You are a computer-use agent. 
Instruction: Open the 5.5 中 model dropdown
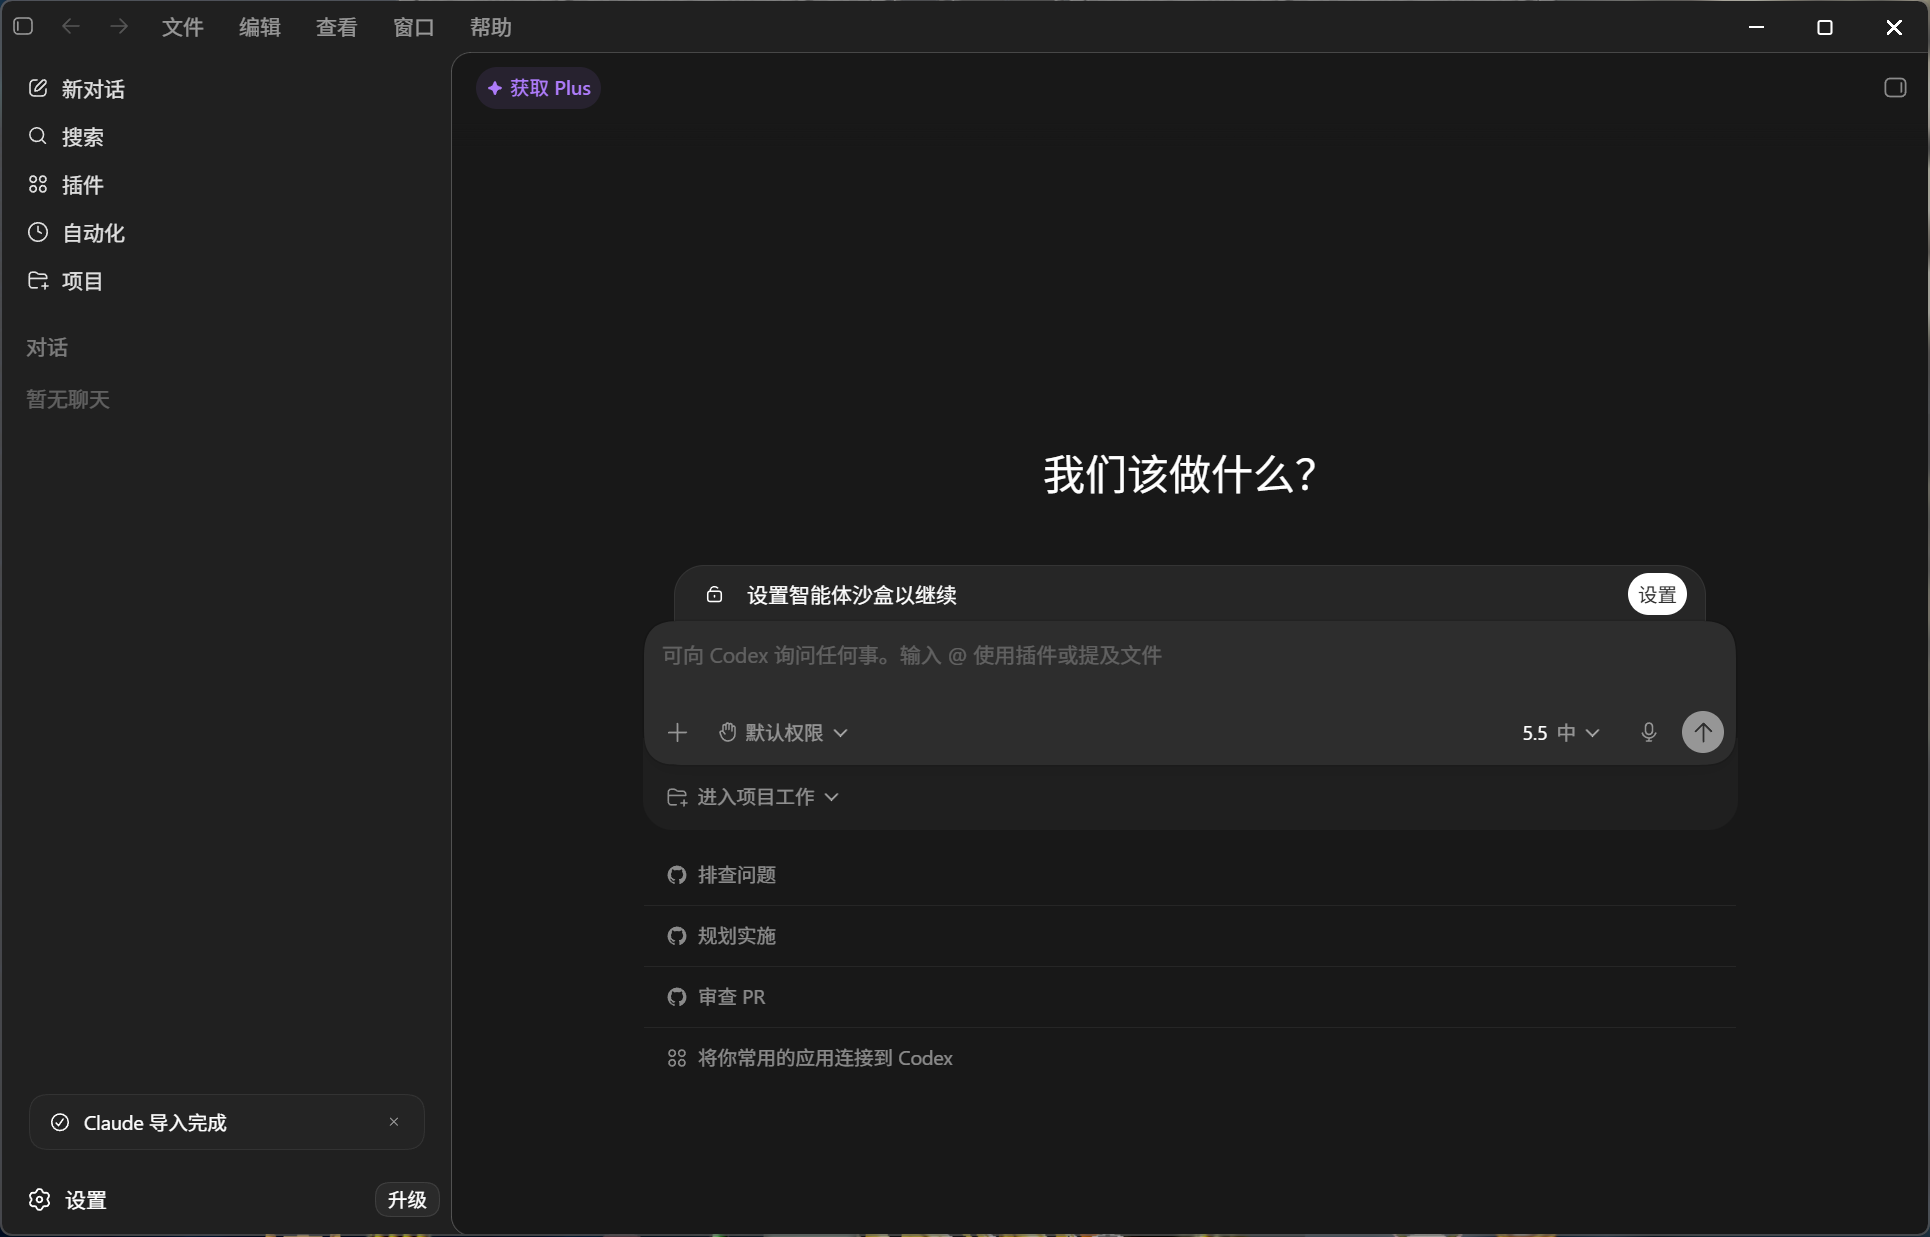[x=1561, y=733]
